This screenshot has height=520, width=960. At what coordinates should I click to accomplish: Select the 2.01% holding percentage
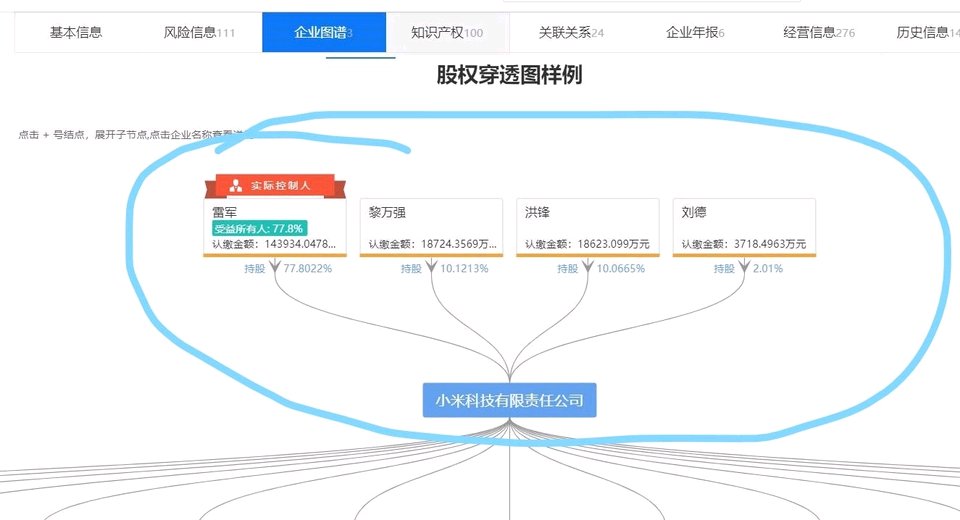click(x=768, y=268)
